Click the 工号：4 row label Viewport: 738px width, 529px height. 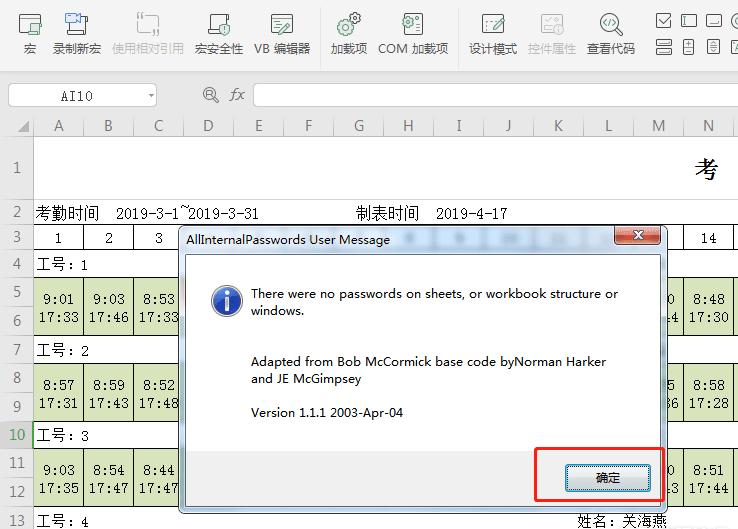tap(63, 521)
